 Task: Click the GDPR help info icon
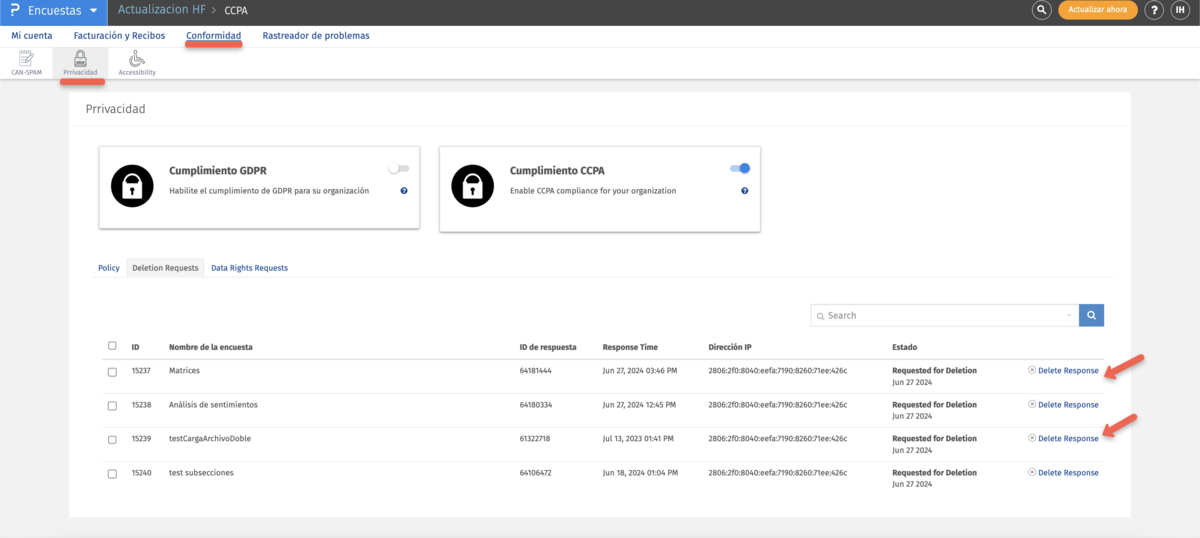[x=404, y=190]
